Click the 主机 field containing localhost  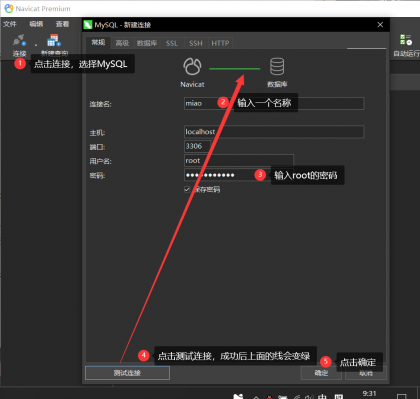point(274,132)
